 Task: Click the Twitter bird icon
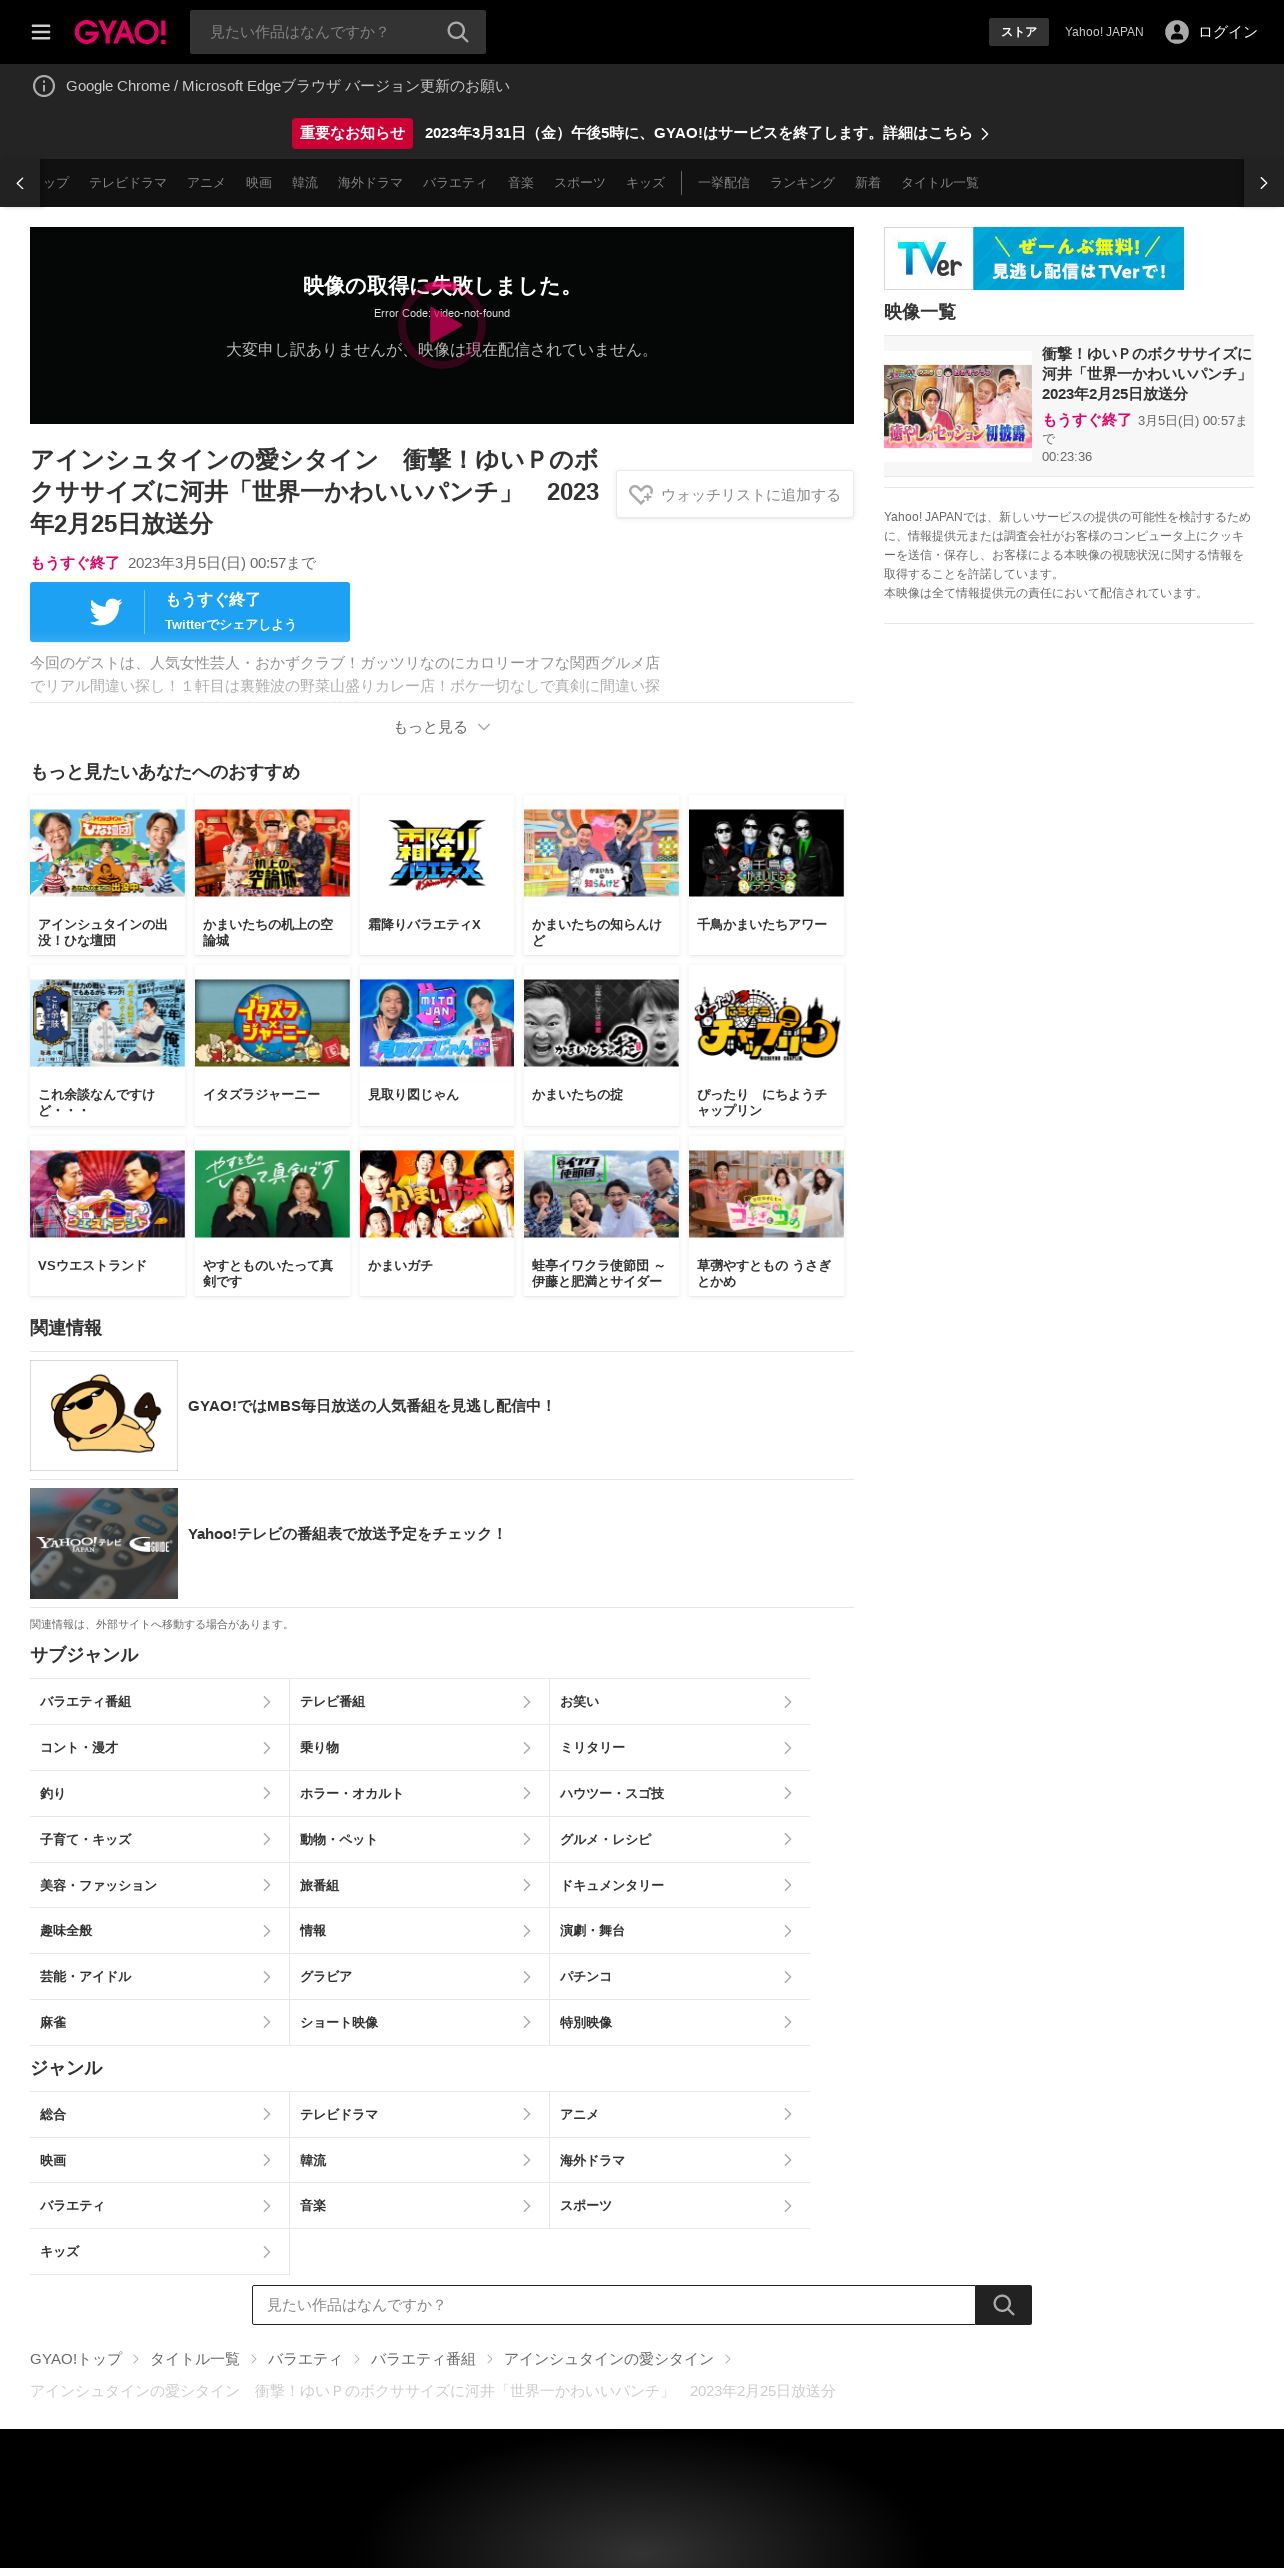pyautogui.click(x=106, y=612)
